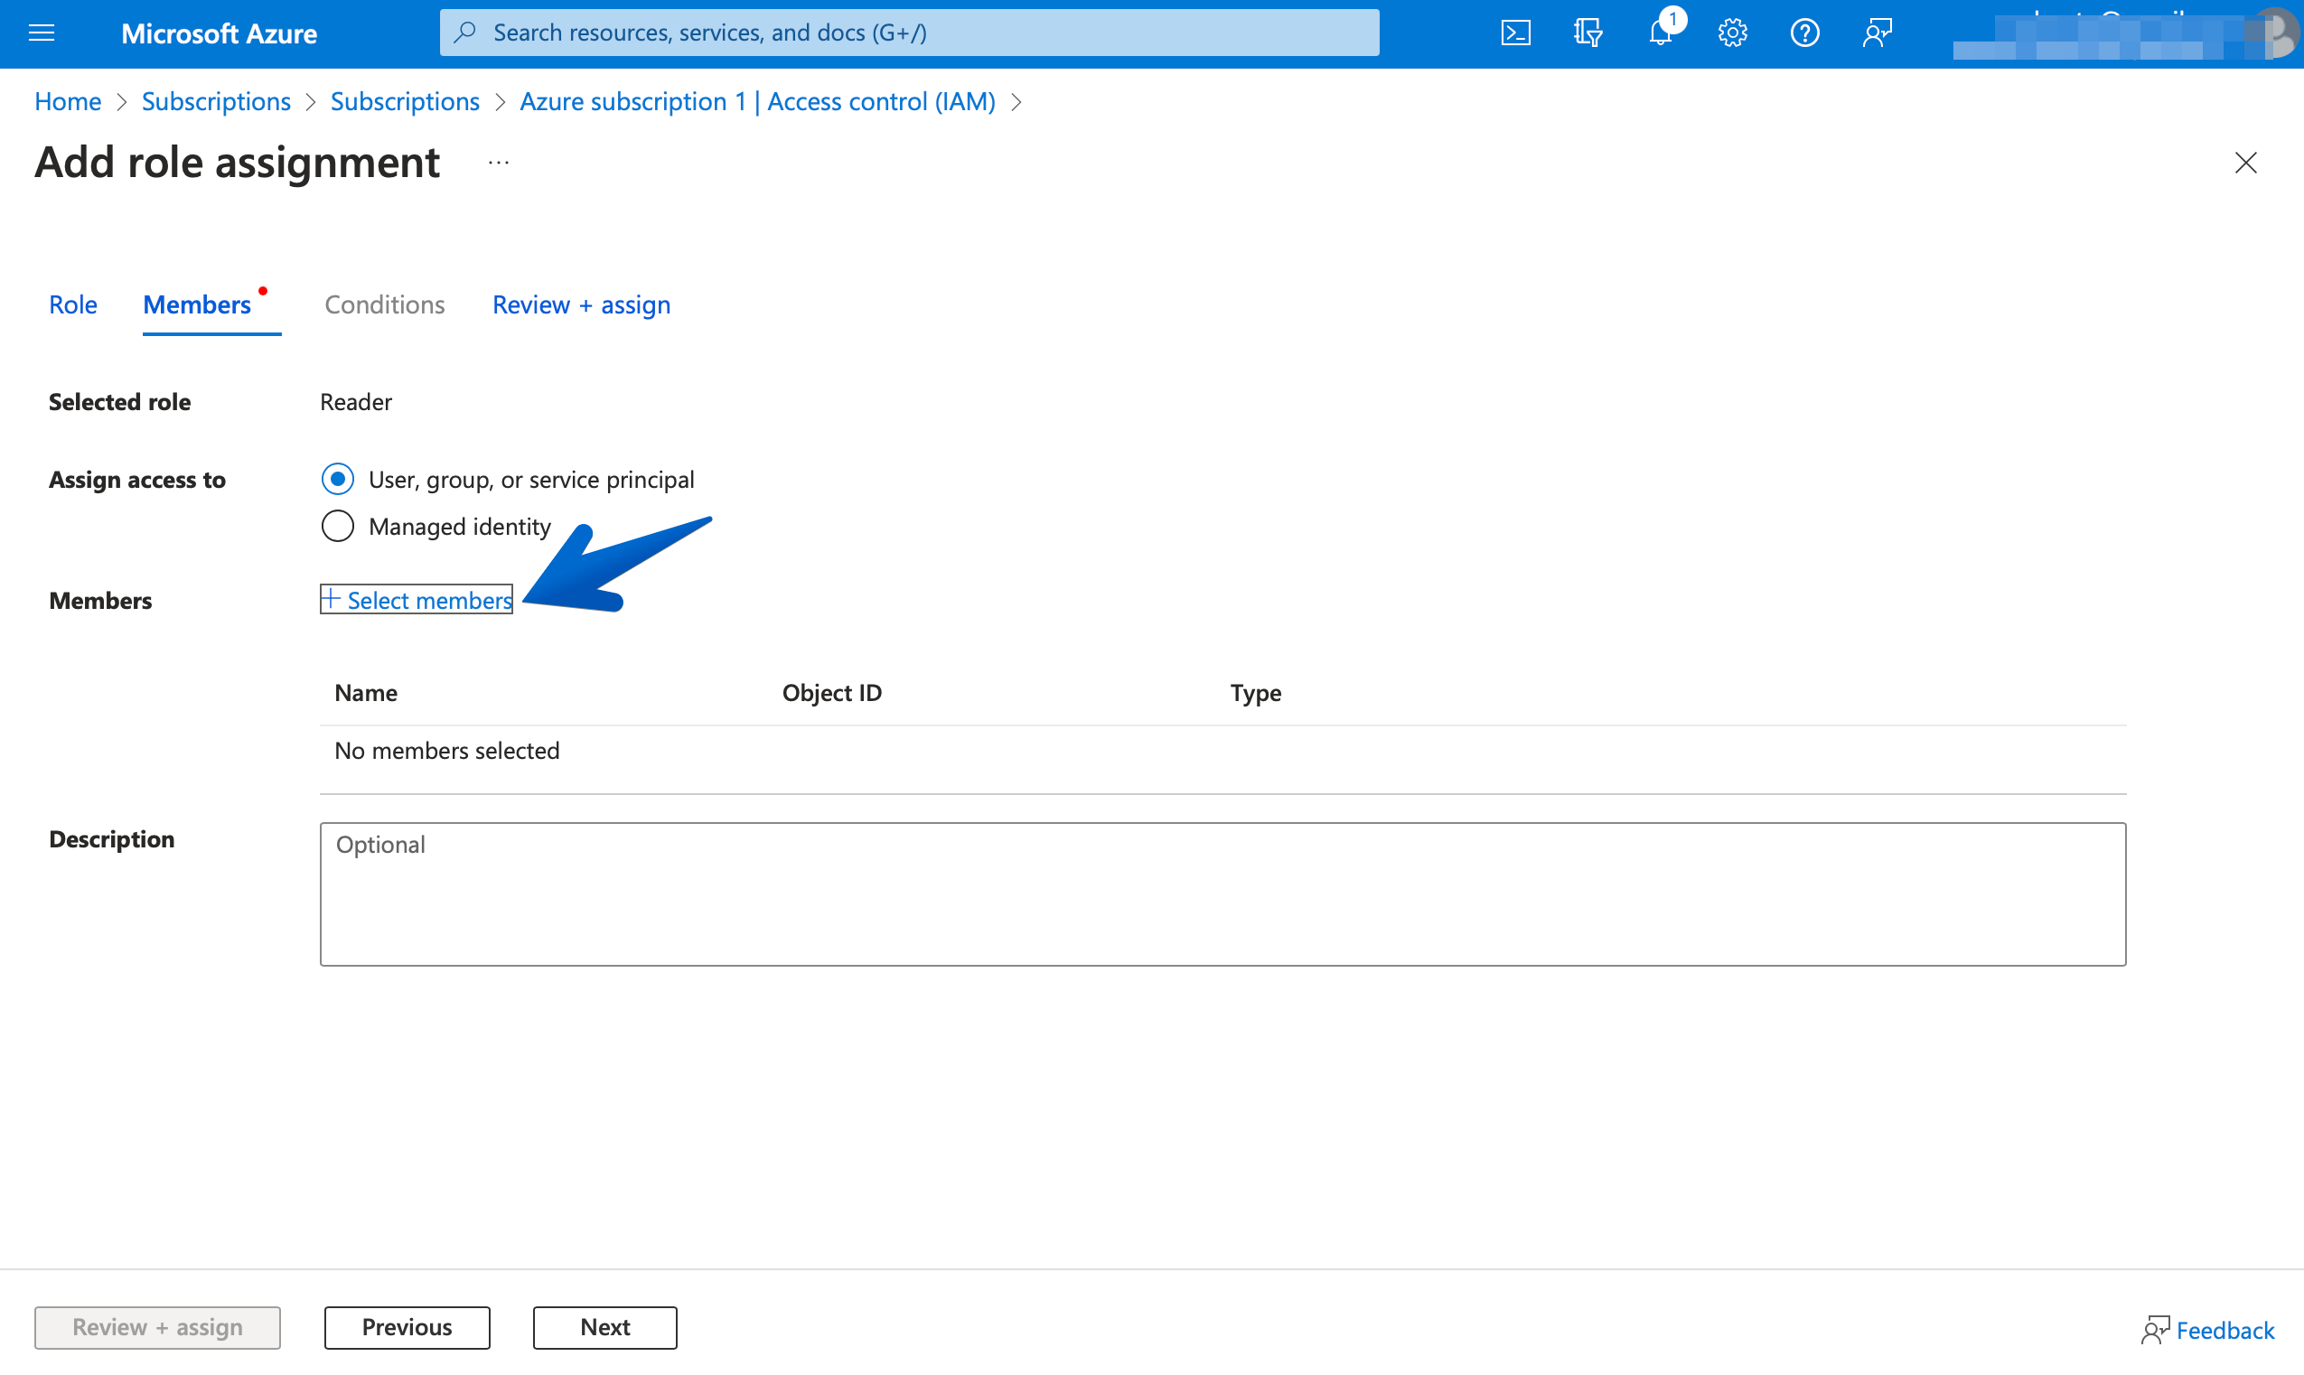Click the account avatar picture
This screenshot has width=2304, height=1375.
[x=2277, y=33]
